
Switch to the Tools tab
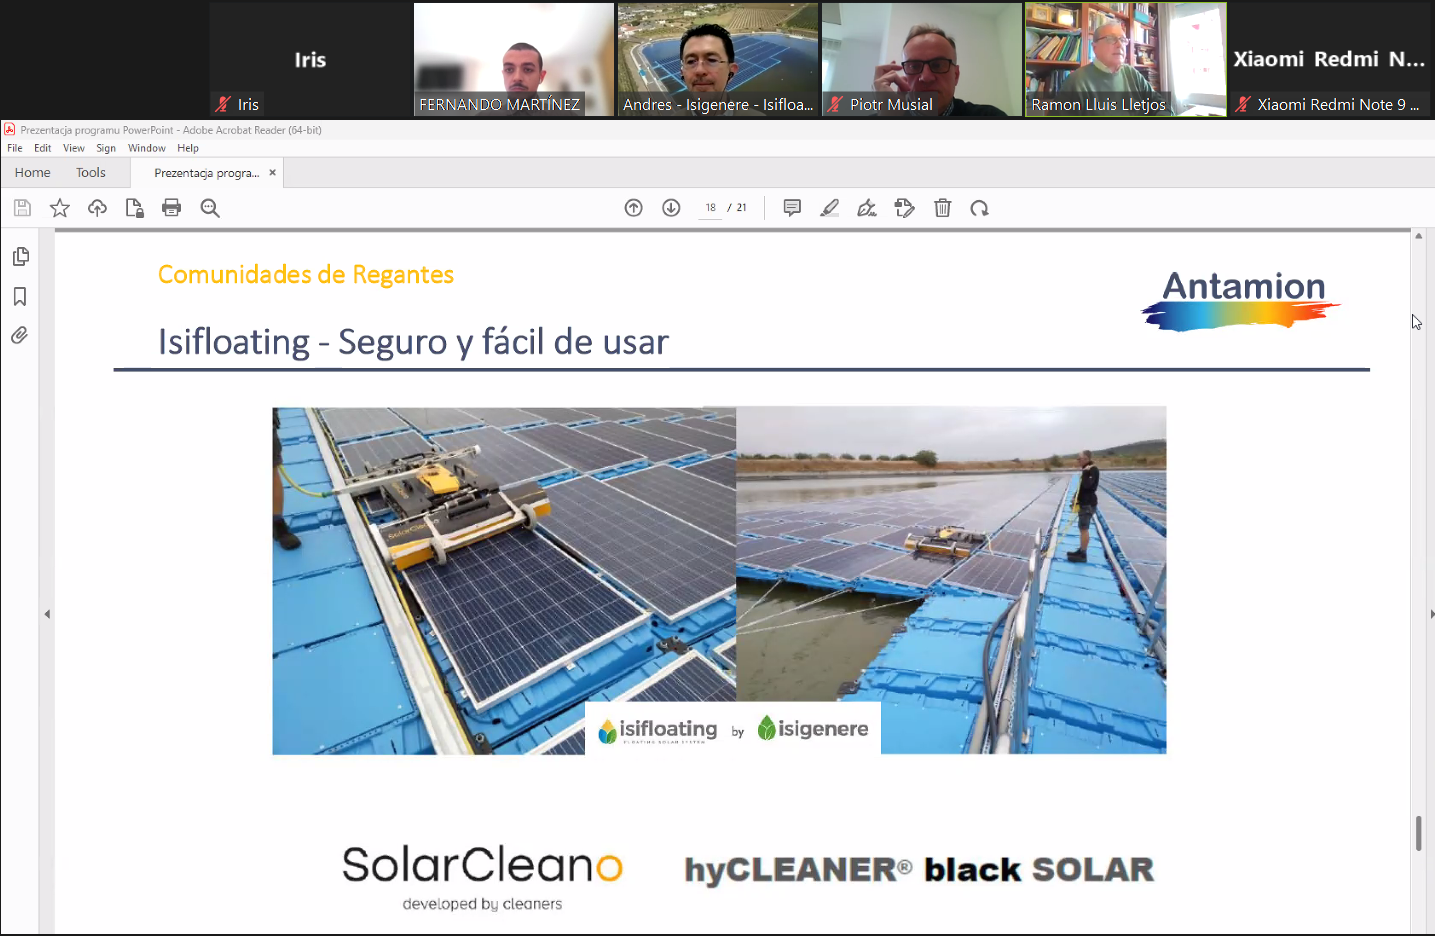pyautogui.click(x=91, y=172)
